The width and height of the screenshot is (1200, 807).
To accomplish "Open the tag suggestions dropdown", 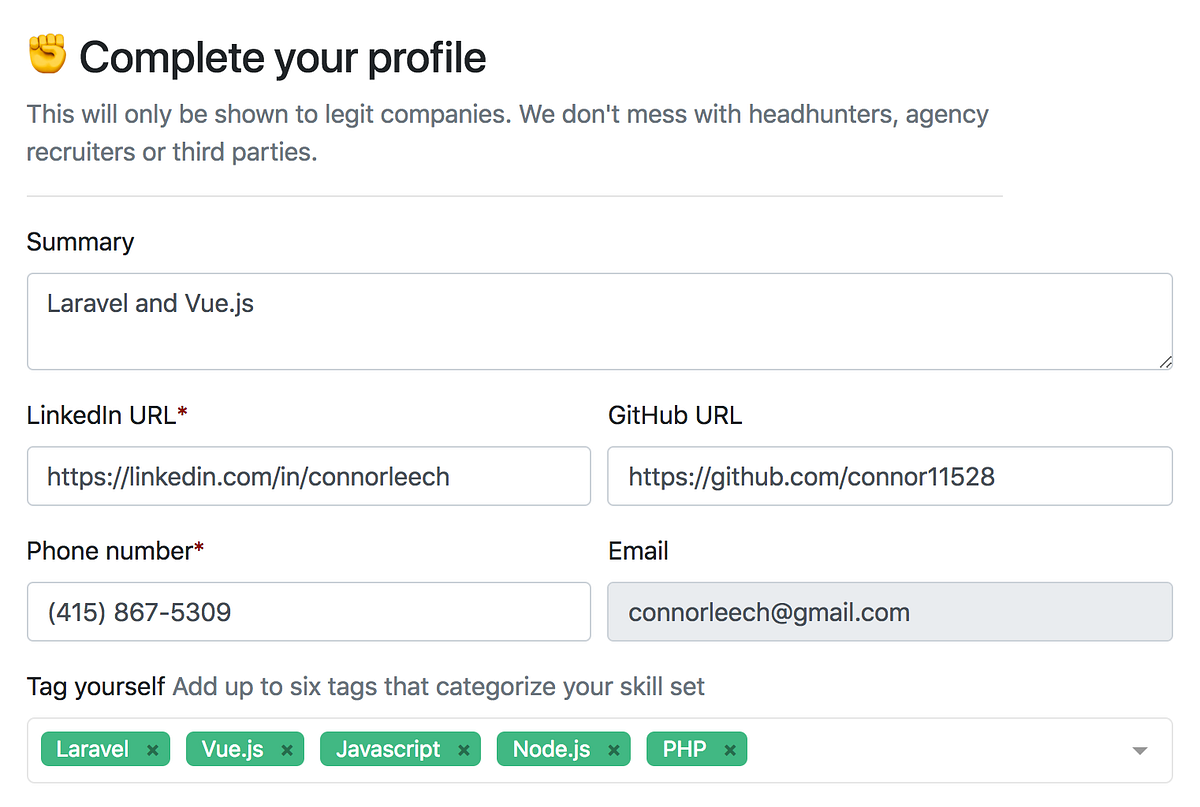I will coord(1140,748).
